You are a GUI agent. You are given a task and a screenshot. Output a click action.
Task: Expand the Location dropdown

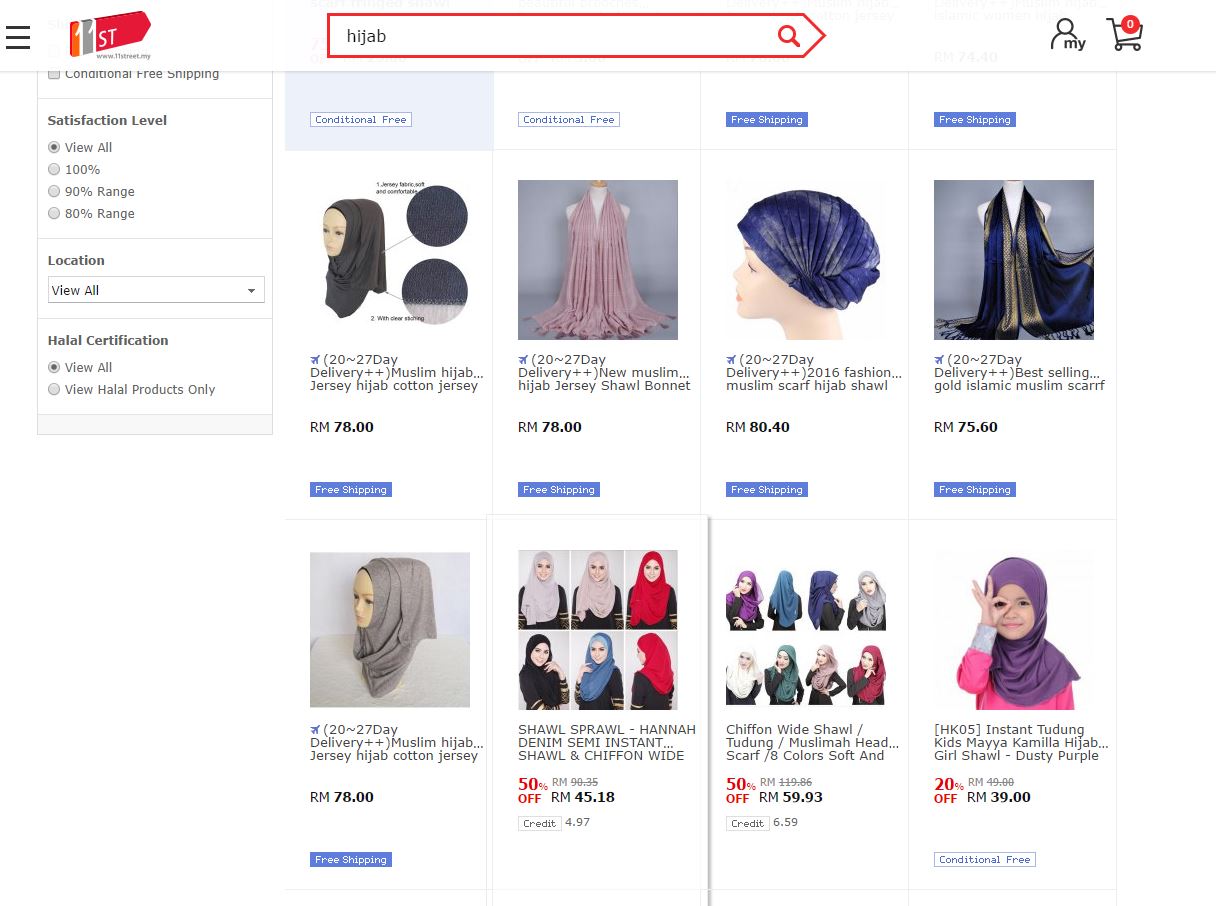click(x=156, y=291)
